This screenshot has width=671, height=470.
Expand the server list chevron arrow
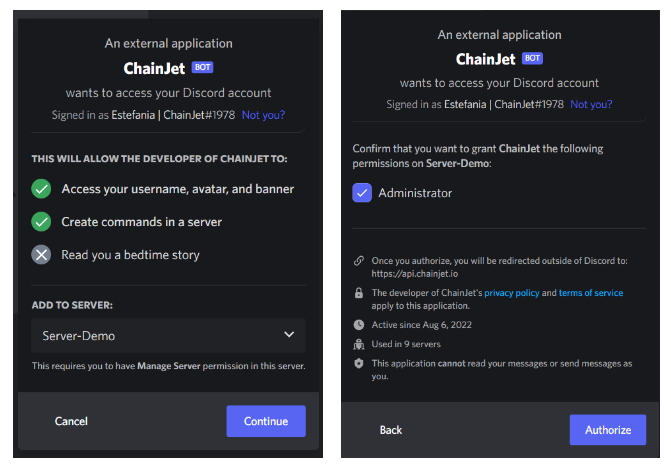coord(290,335)
